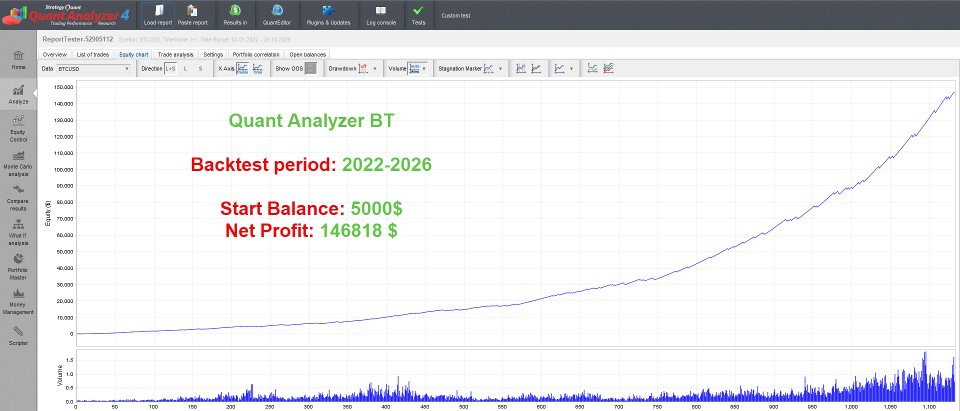Open Money Management in the sidebar
This screenshot has width=960, height=411.
pyautogui.click(x=18, y=301)
